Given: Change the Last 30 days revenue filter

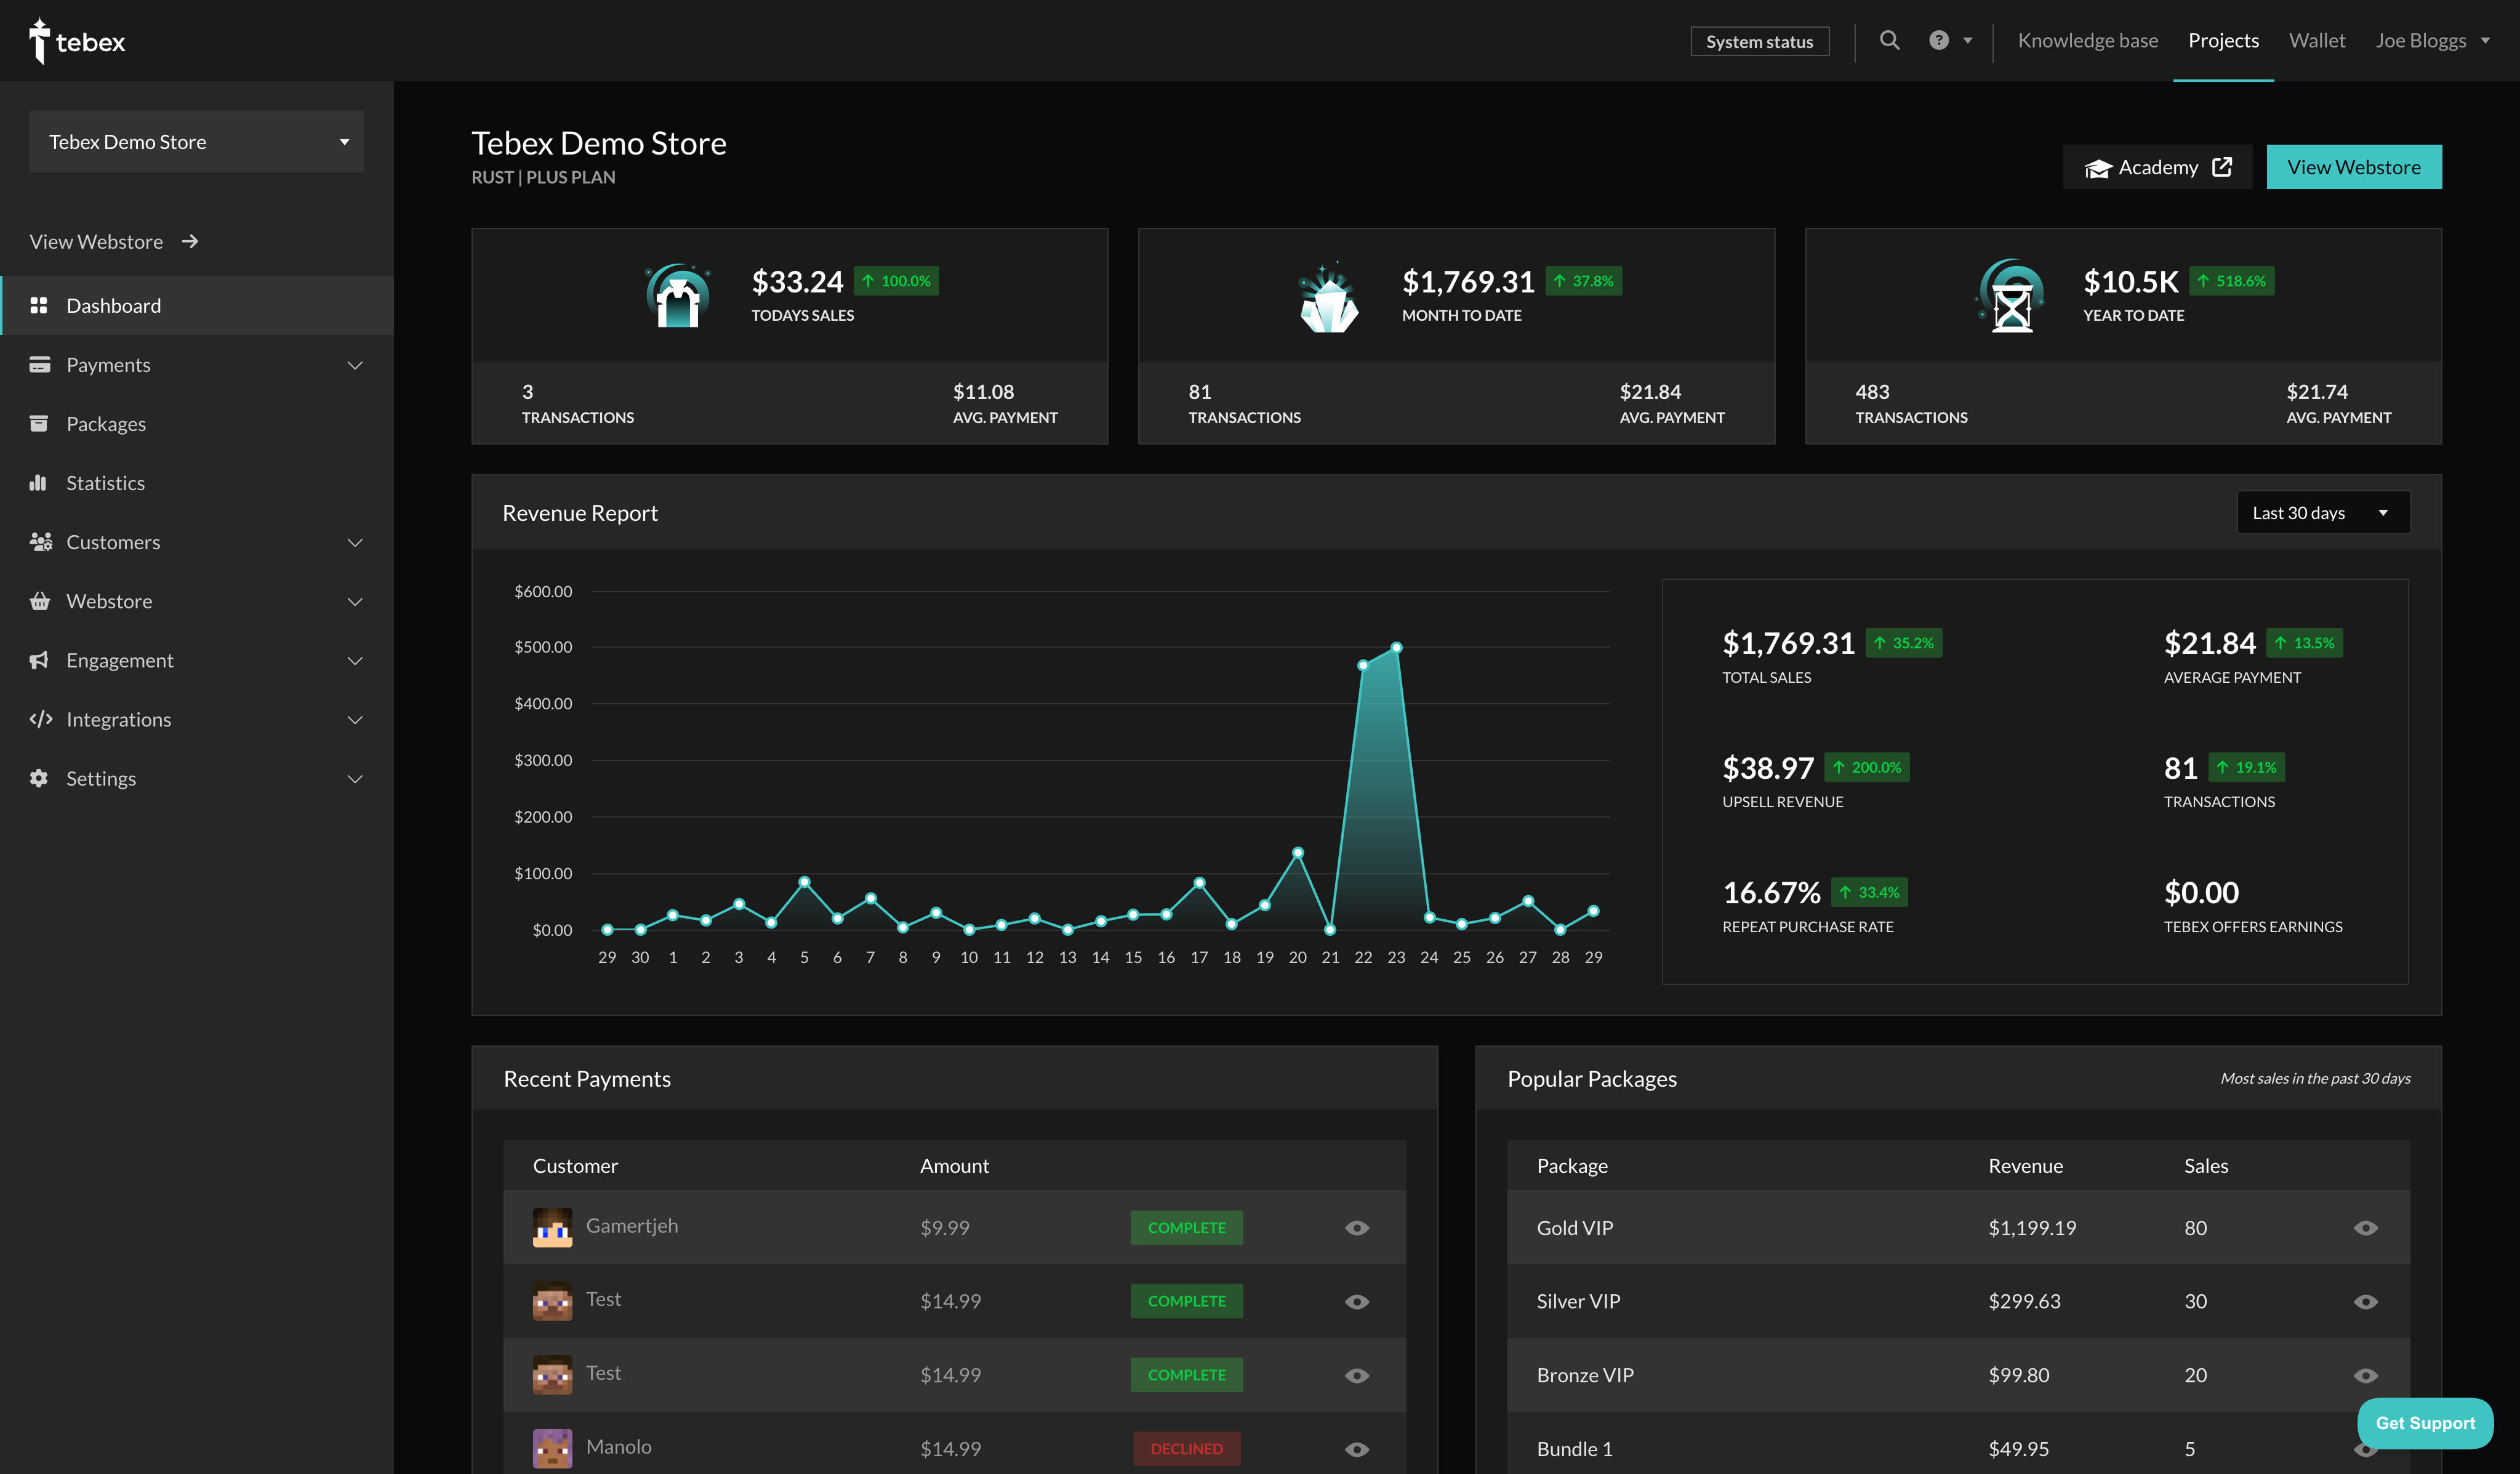Looking at the screenshot, I should pos(2322,512).
